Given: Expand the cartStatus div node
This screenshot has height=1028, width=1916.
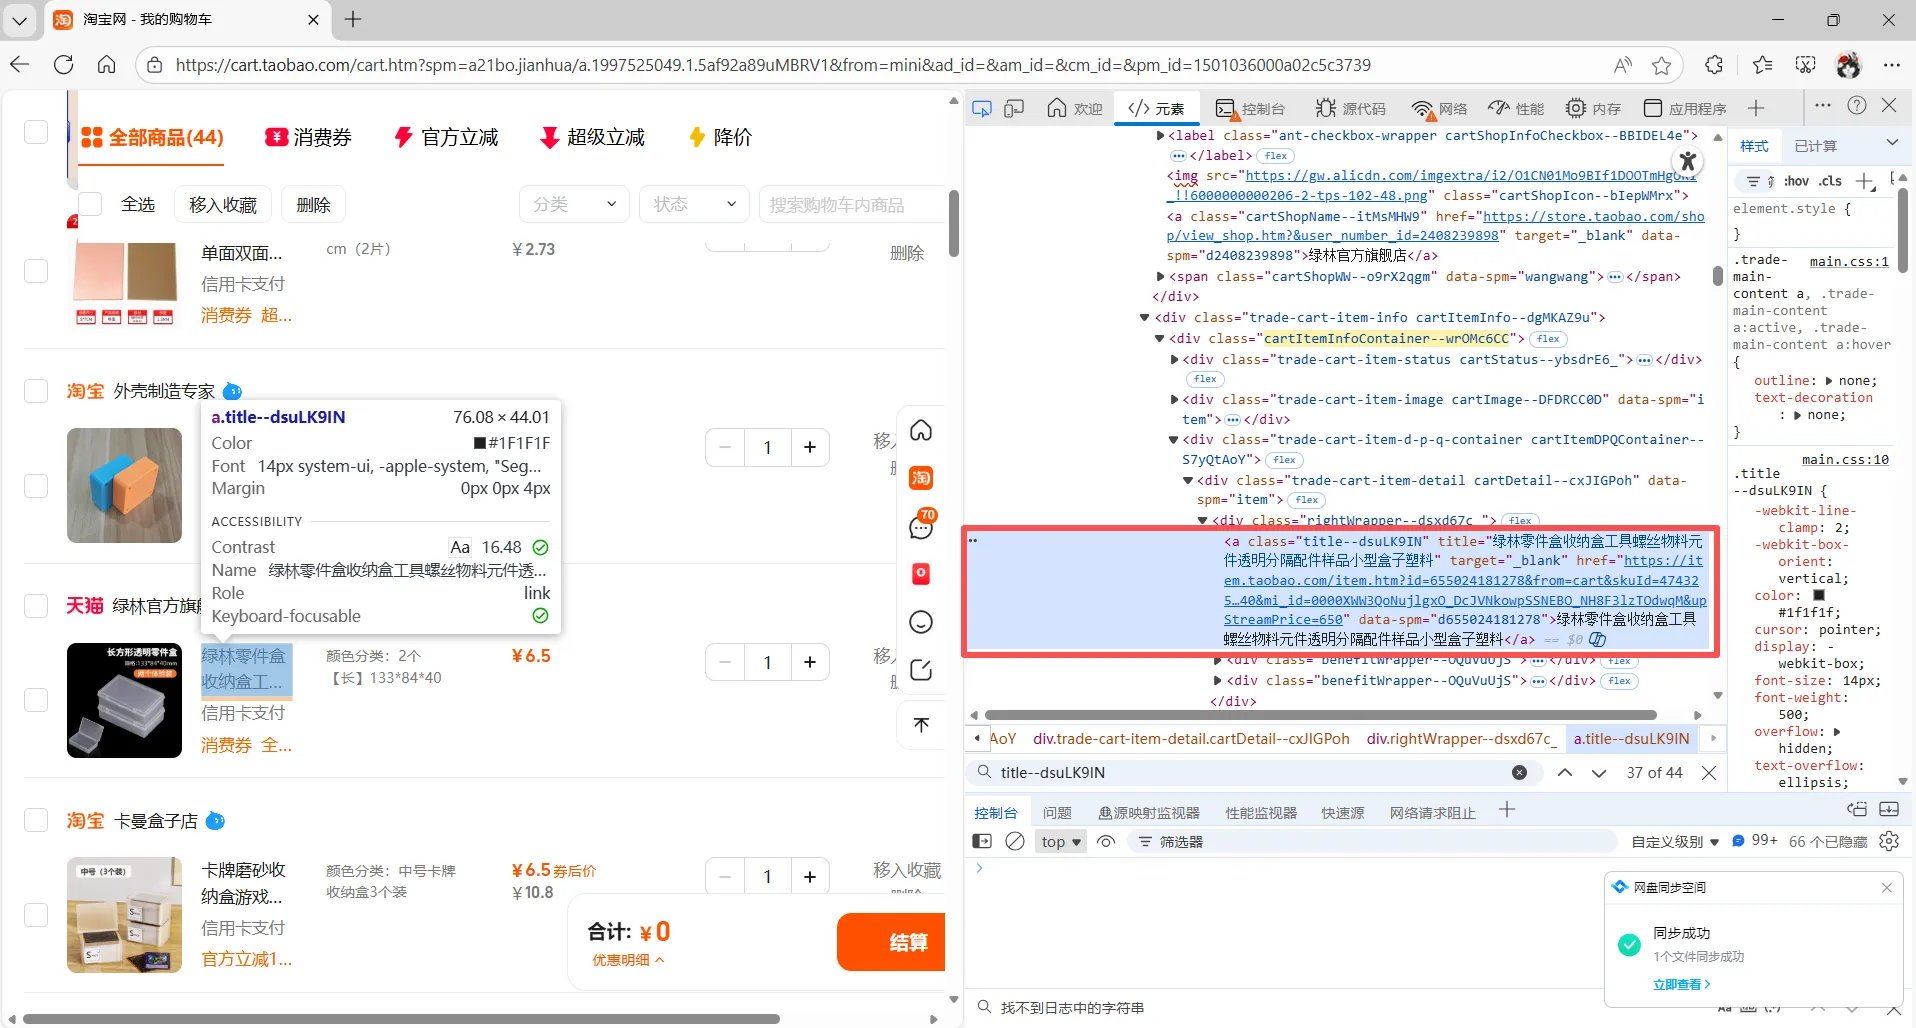Looking at the screenshot, I should [x=1174, y=359].
